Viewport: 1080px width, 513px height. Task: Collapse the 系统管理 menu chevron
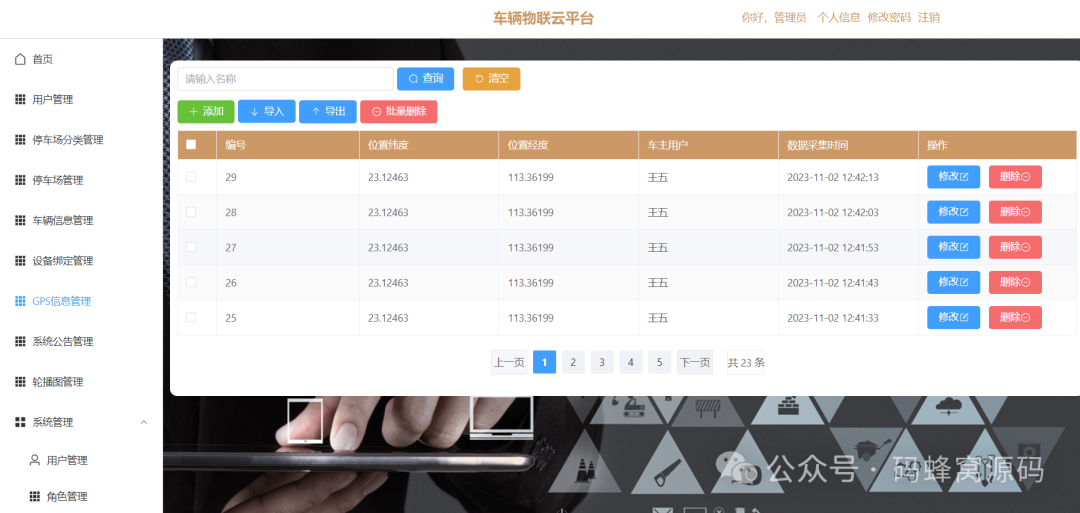click(x=144, y=422)
